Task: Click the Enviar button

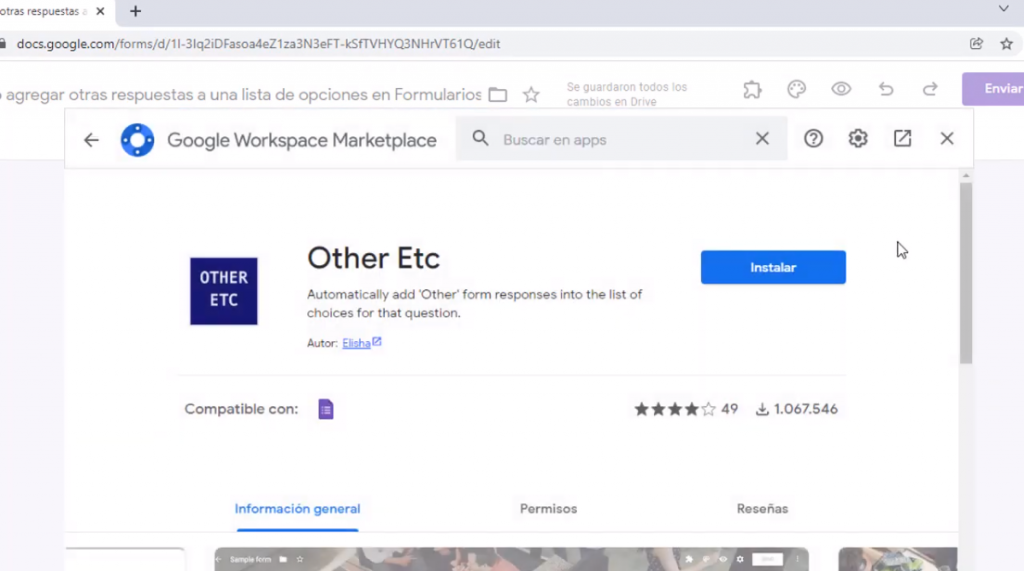Action: (993, 89)
